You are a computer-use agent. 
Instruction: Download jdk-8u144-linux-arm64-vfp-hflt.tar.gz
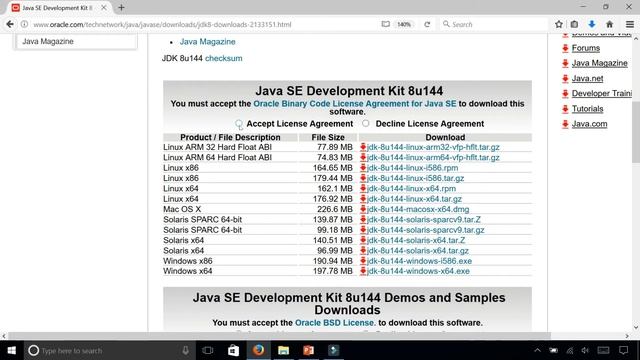pyautogui.click(x=433, y=158)
